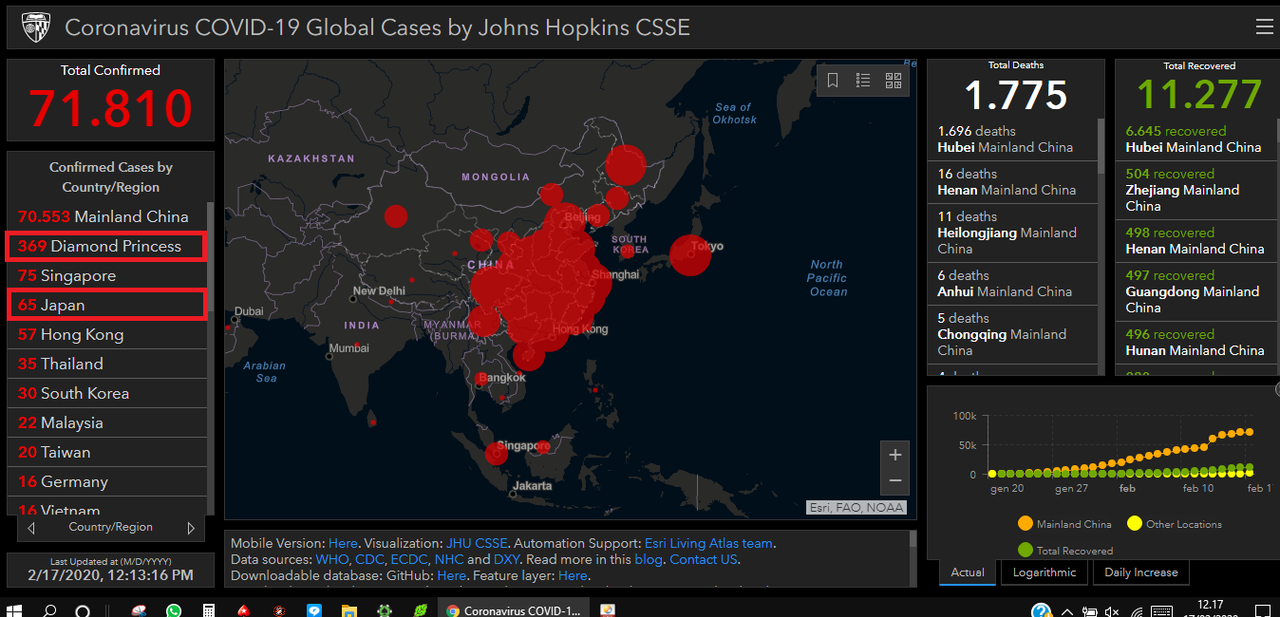Select the Country/Region tab below list
Viewport: 1280px width, 617px height.
coord(111,527)
